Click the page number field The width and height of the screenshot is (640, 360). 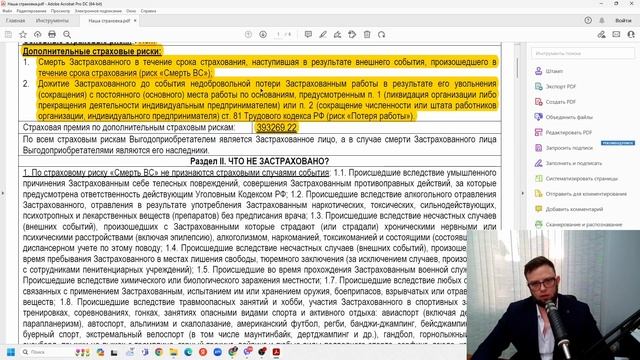278,35
